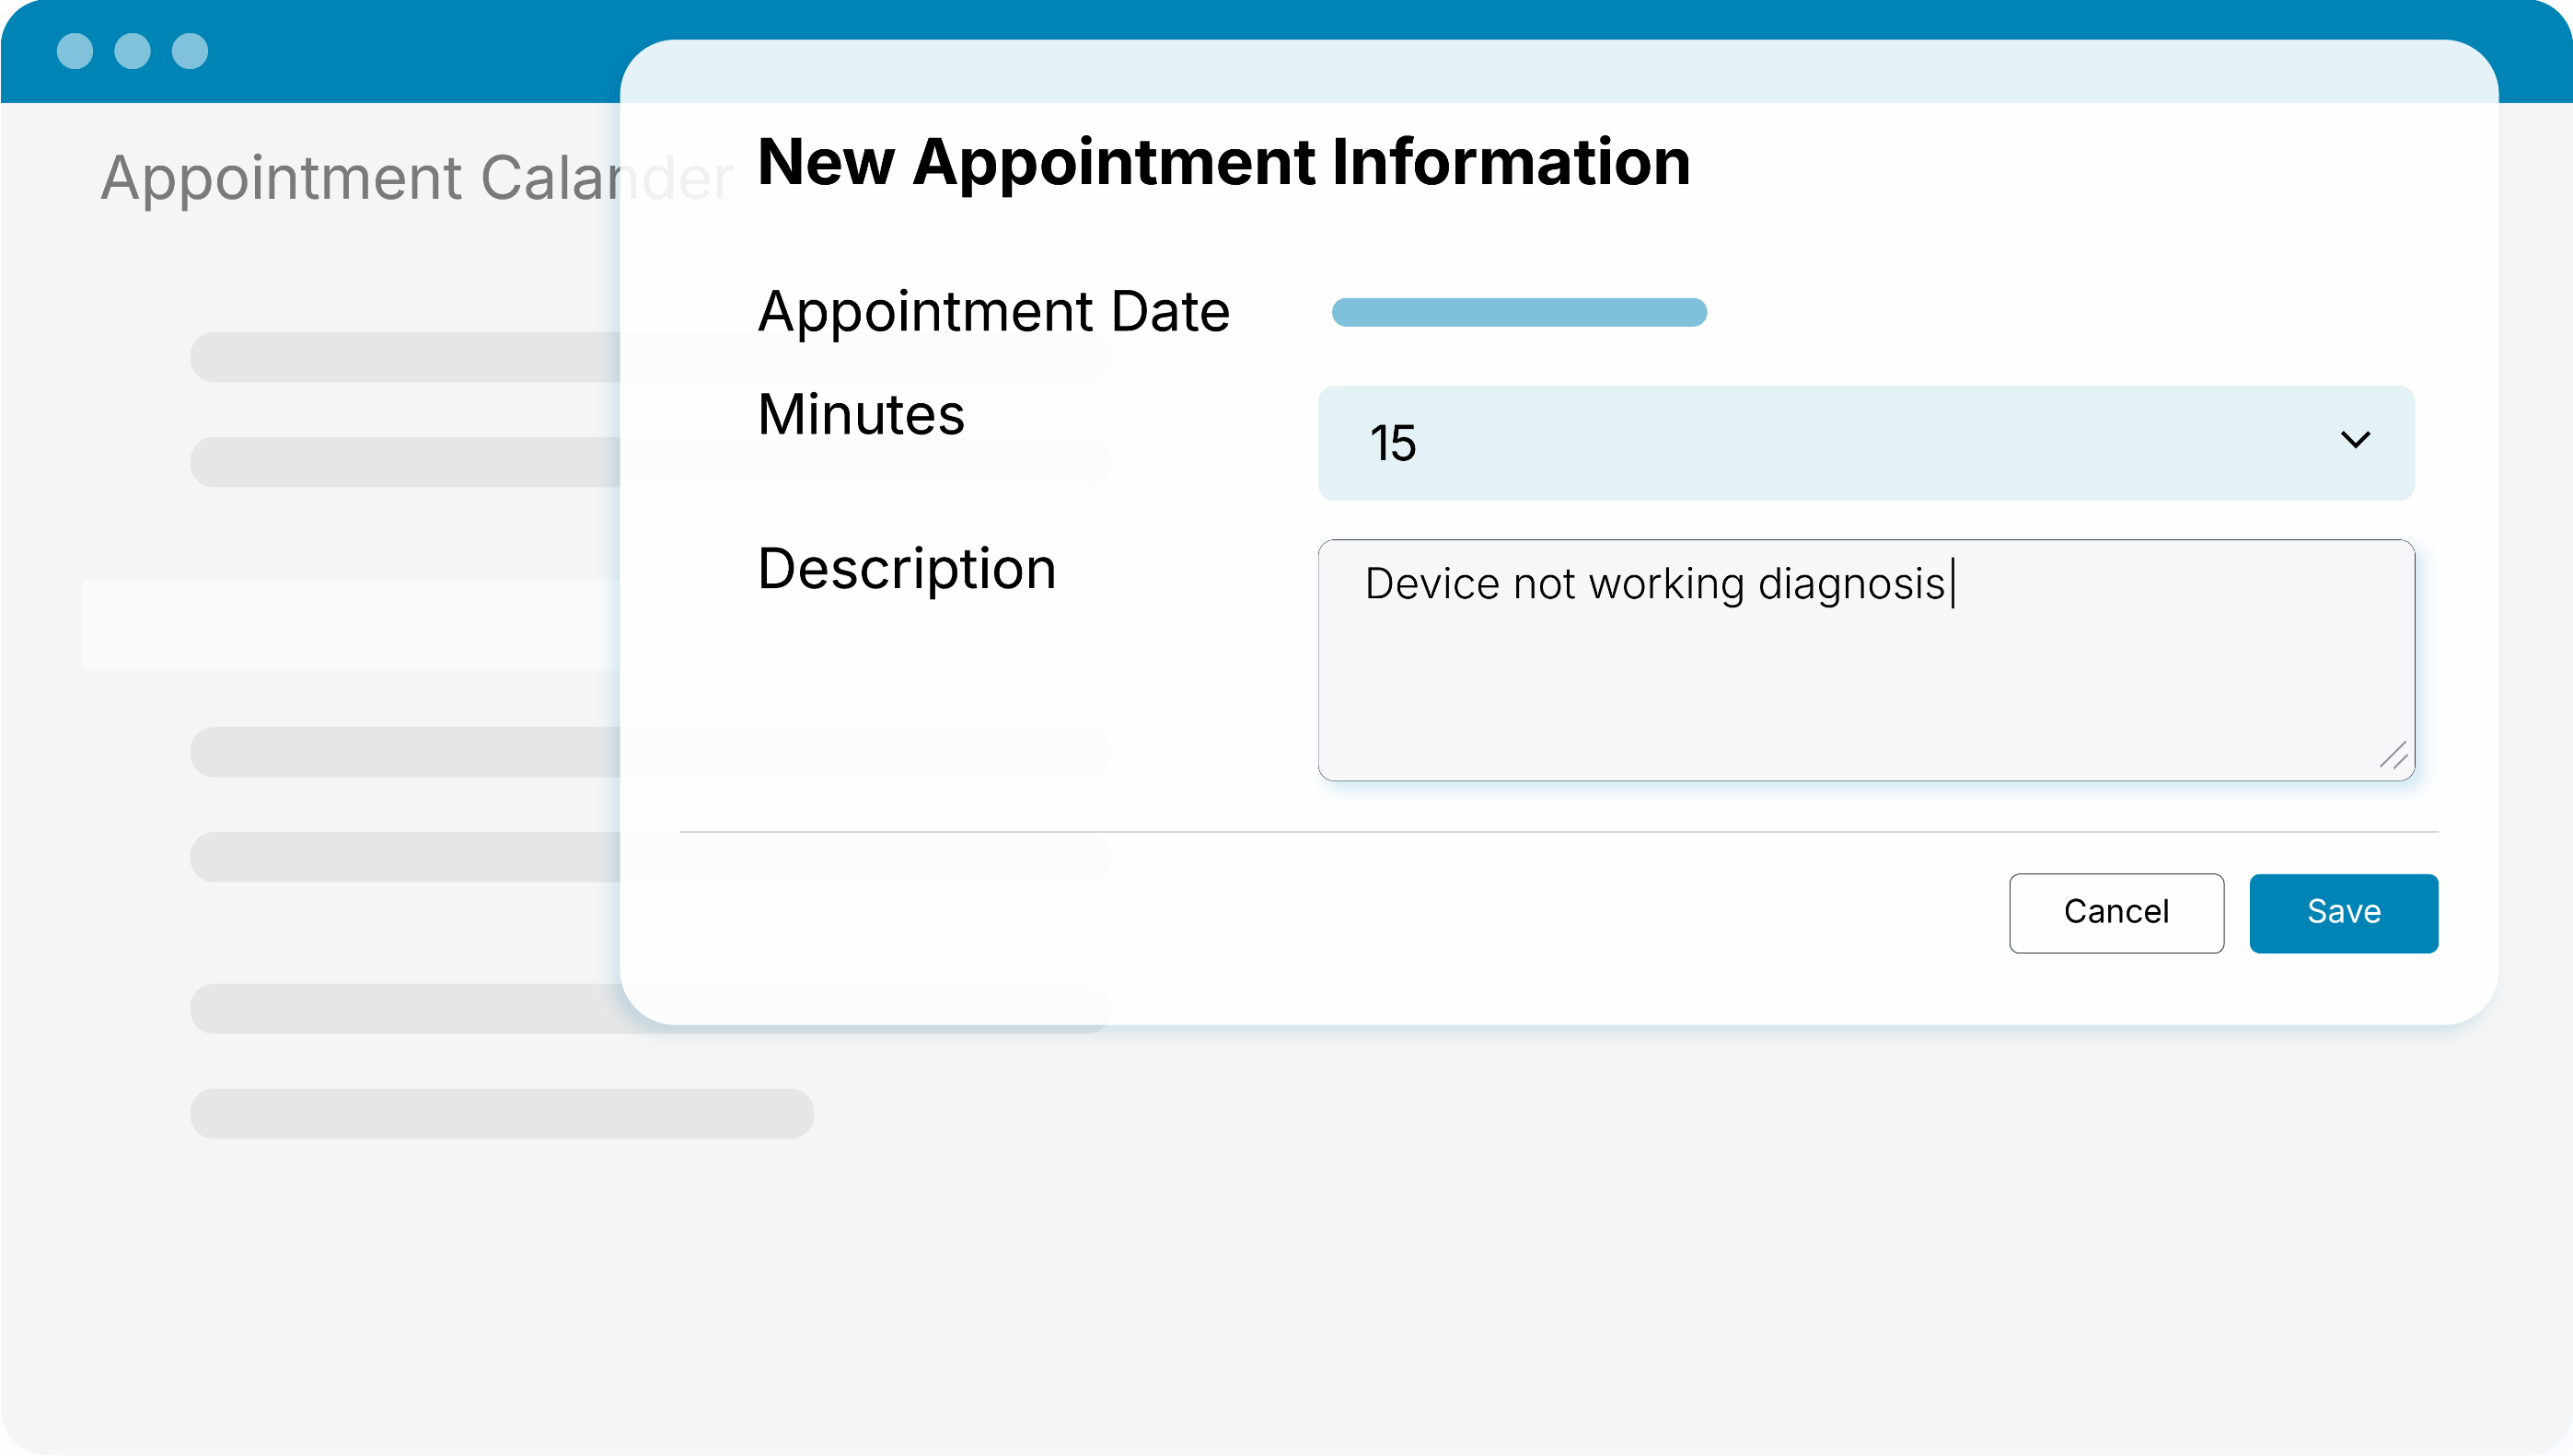The width and height of the screenshot is (2573, 1456).
Task: Click into the Description text area
Action: (1866, 660)
